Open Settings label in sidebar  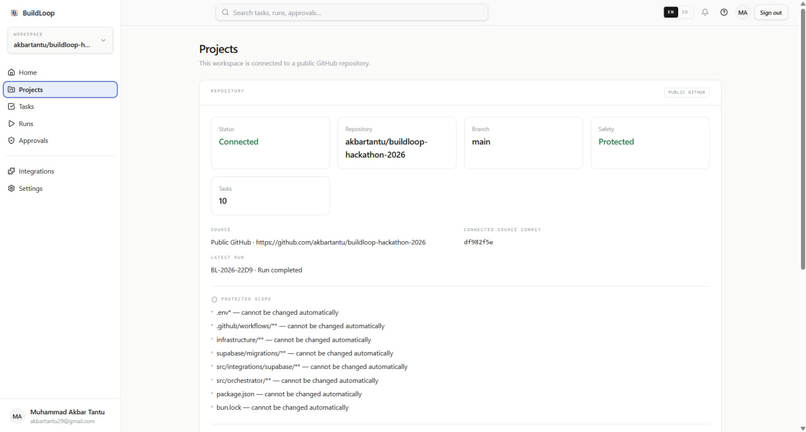point(31,188)
